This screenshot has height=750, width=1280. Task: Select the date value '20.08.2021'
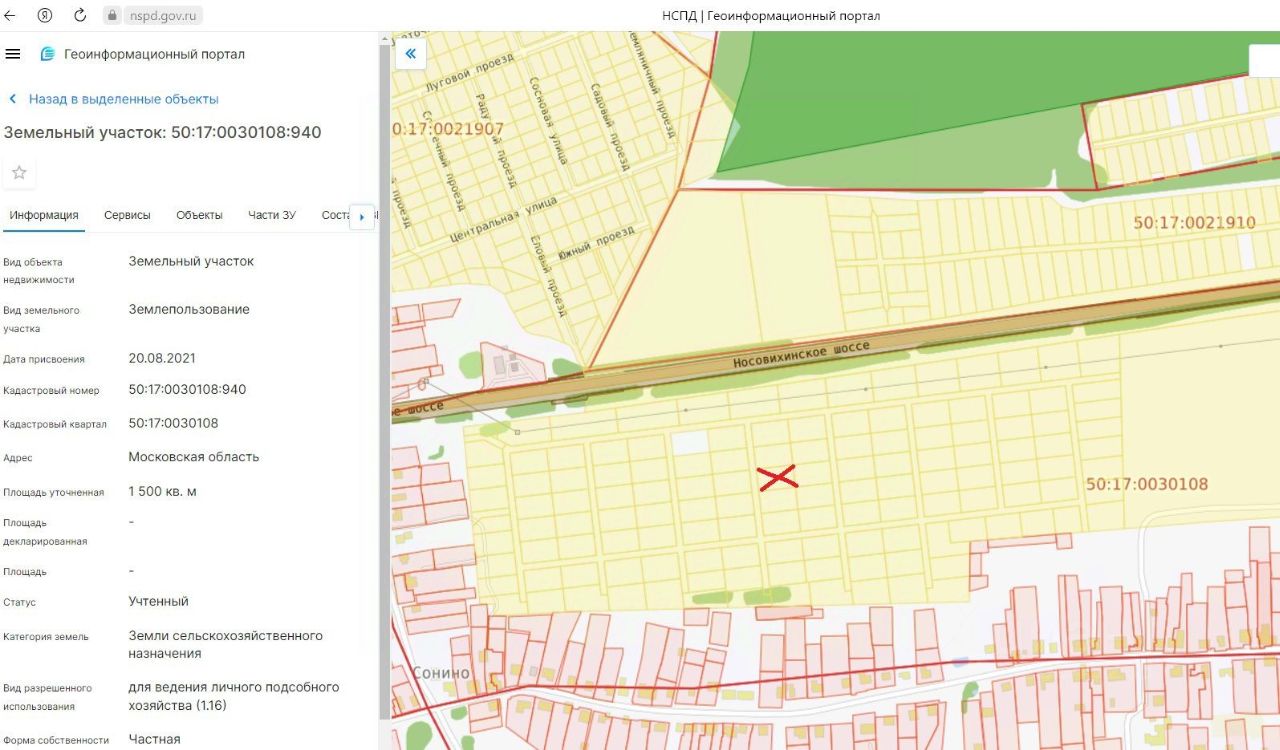pyautogui.click(x=162, y=358)
